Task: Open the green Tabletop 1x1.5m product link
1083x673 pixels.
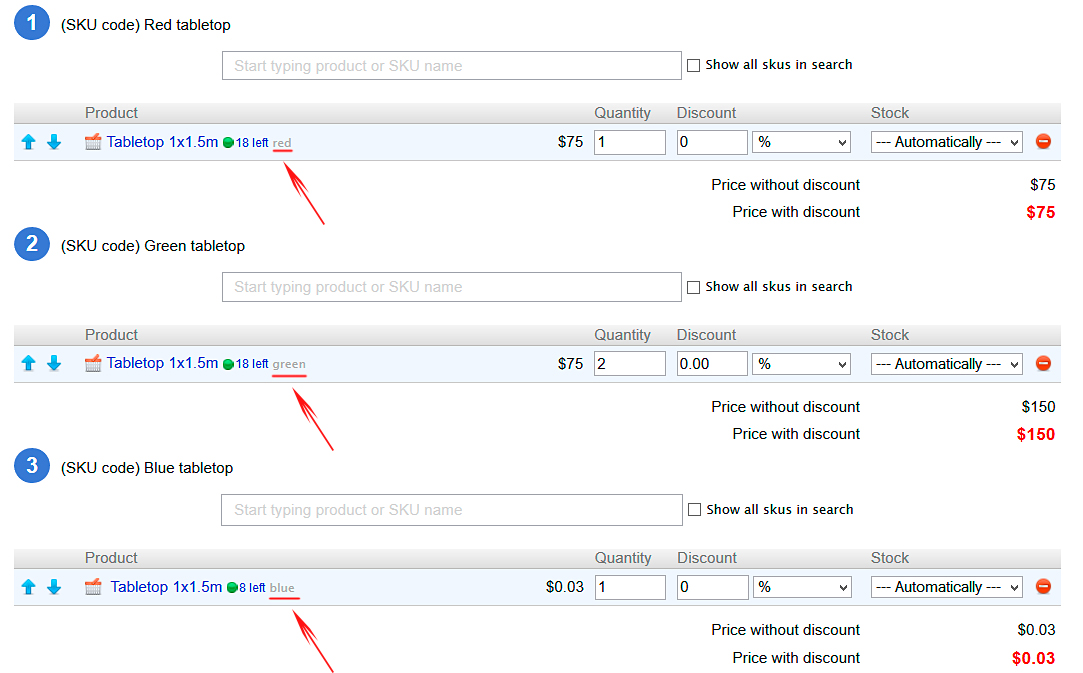Action: [x=162, y=363]
